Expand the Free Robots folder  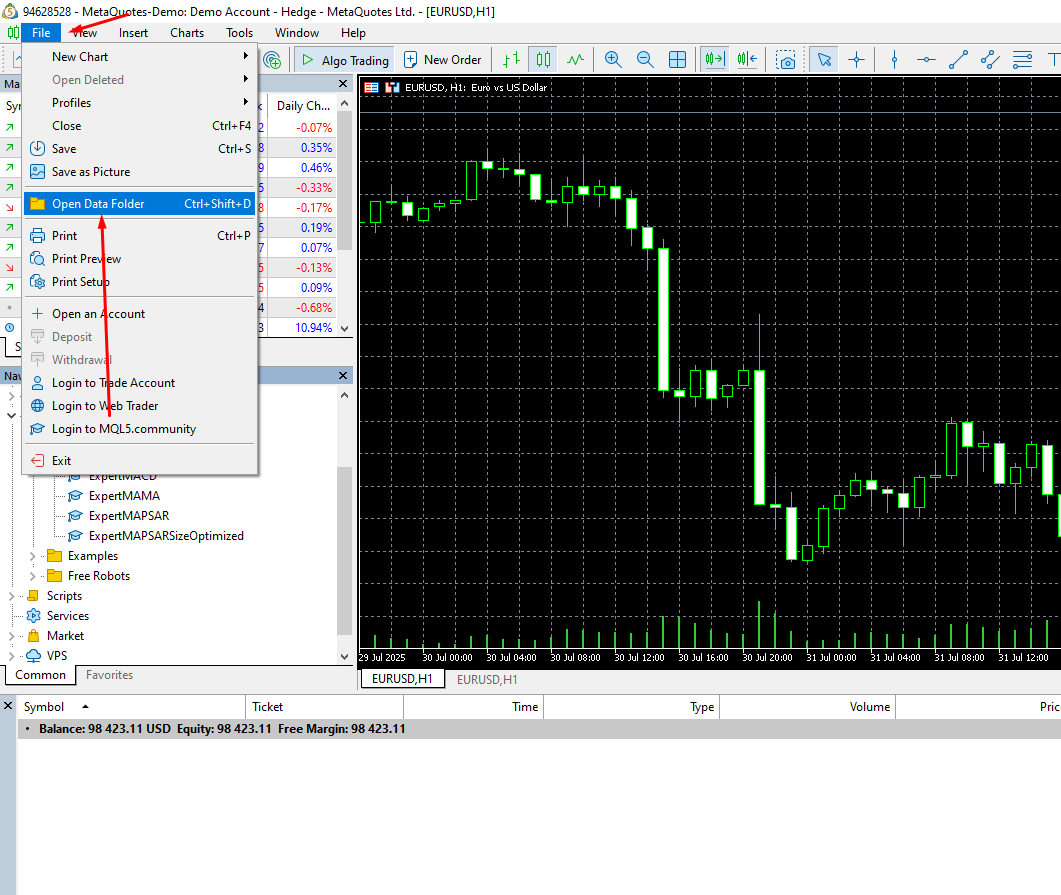32,576
